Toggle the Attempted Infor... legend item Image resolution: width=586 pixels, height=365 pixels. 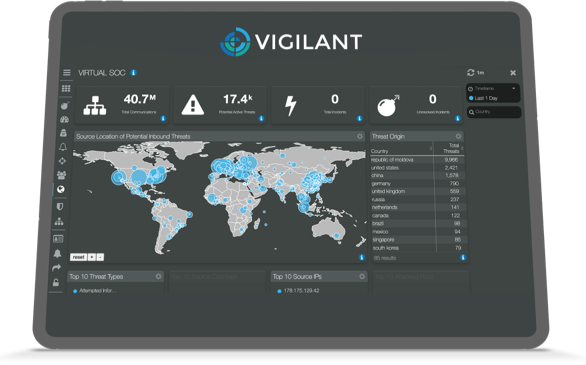(95, 291)
